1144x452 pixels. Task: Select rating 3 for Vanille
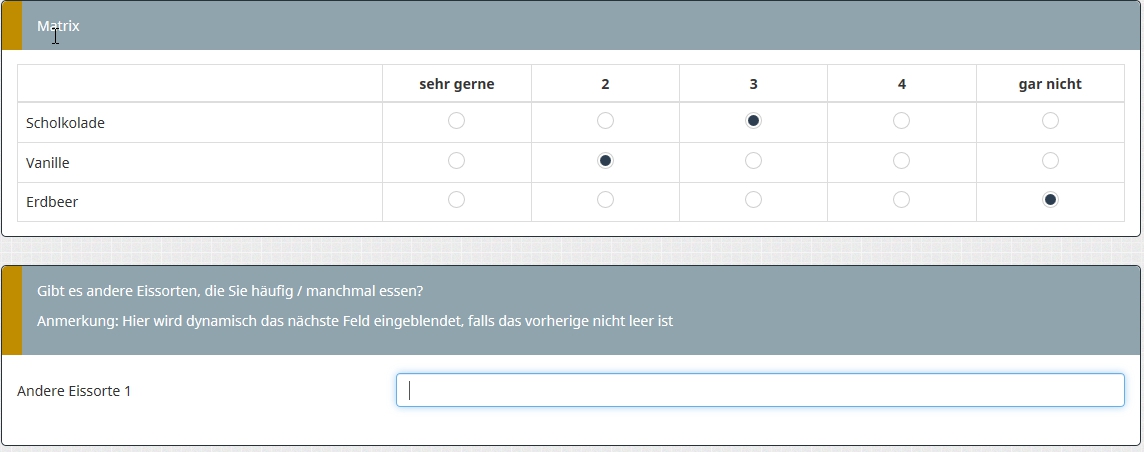[x=753, y=161]
